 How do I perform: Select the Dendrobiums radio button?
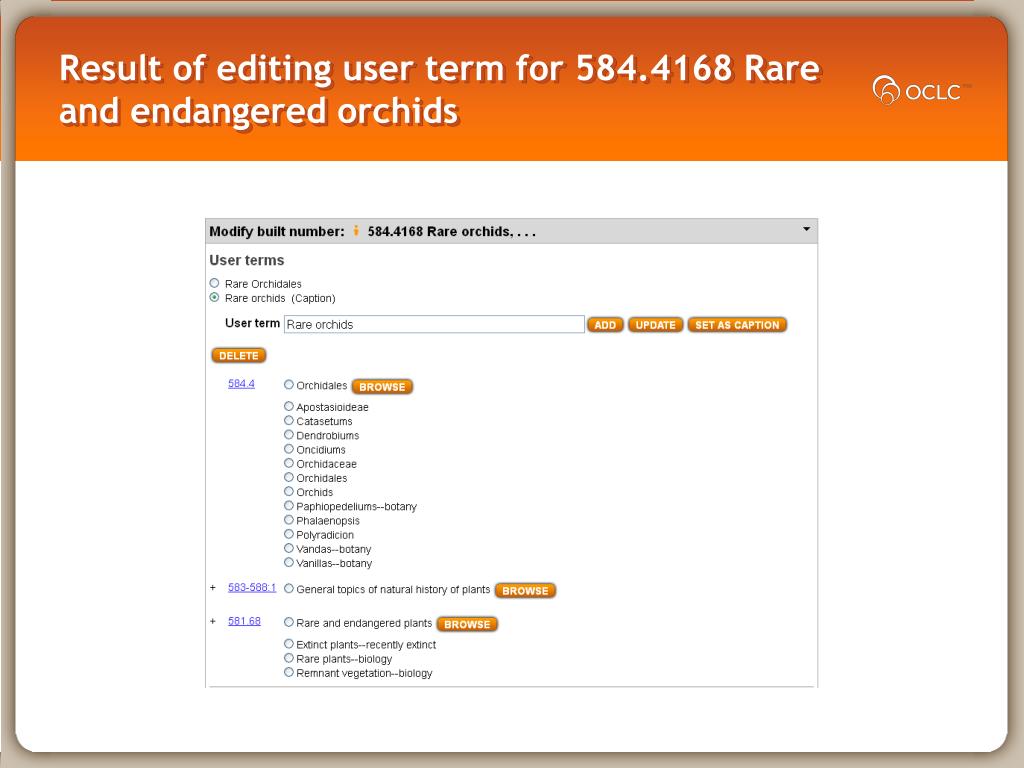pos(289,435)
